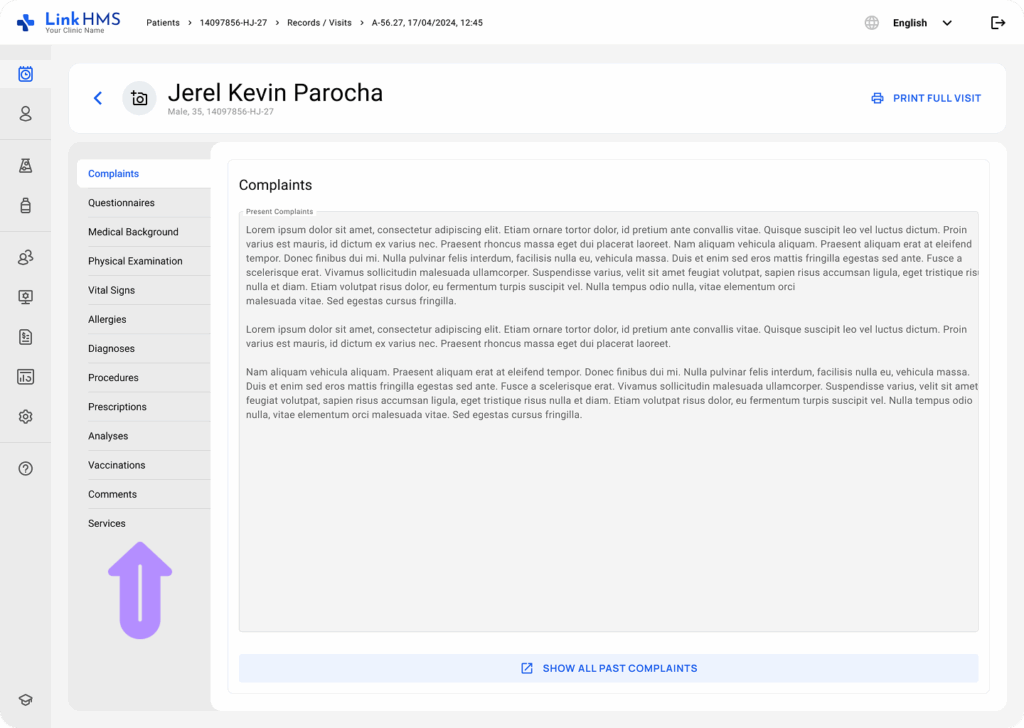Click the patients person icon in sidebar
The height and width of the screenshot is (728, 1024).
tap(26, 114)
